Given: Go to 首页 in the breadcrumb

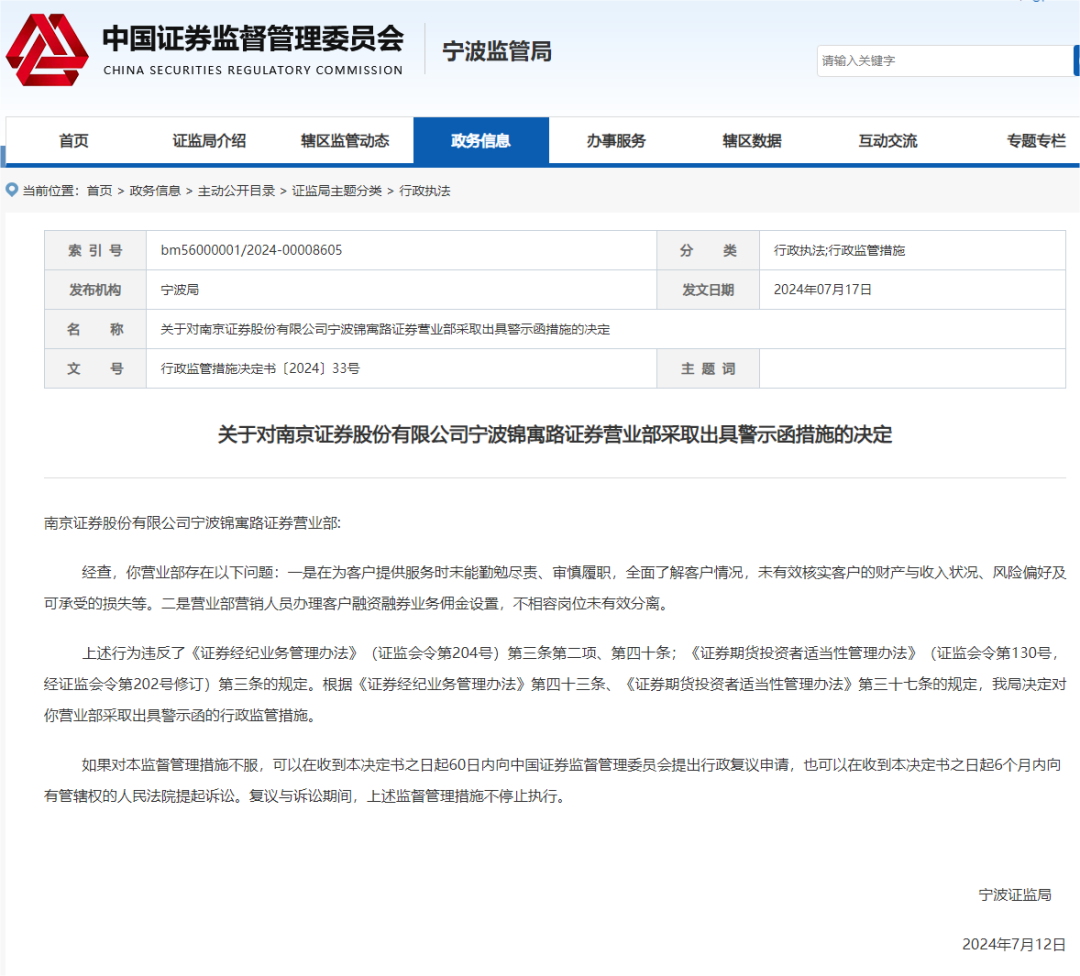Looking at the screenshot, I should click(x=99, y=191).
